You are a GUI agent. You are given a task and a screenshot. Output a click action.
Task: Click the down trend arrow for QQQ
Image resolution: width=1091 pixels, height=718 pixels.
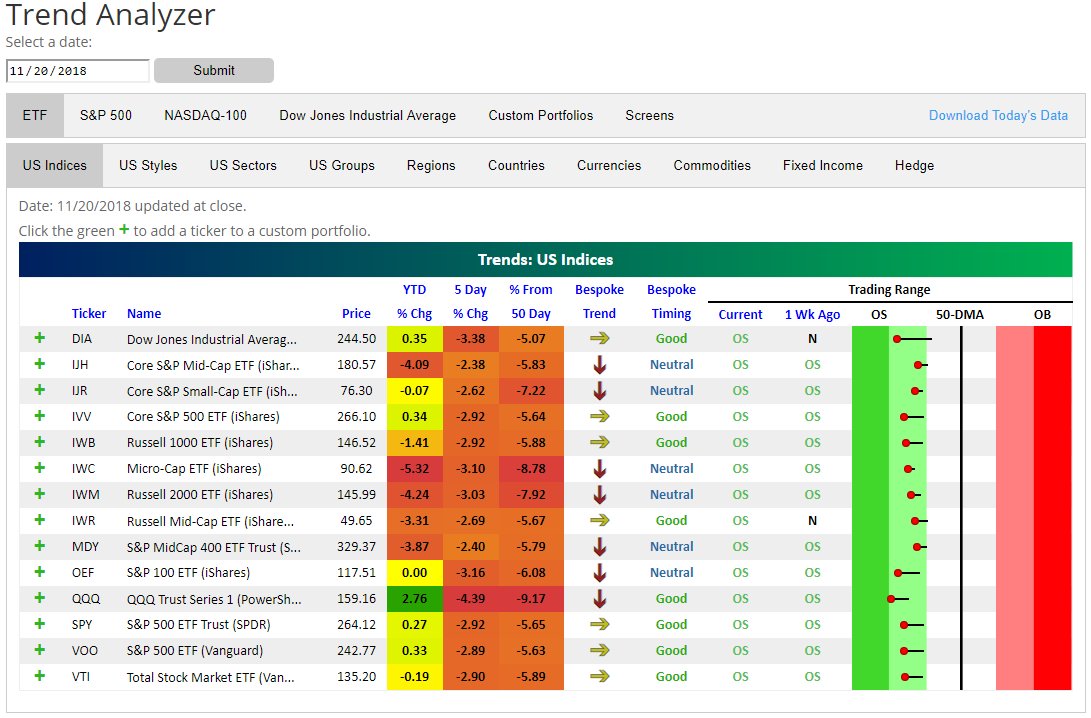[x=599, y=598]
